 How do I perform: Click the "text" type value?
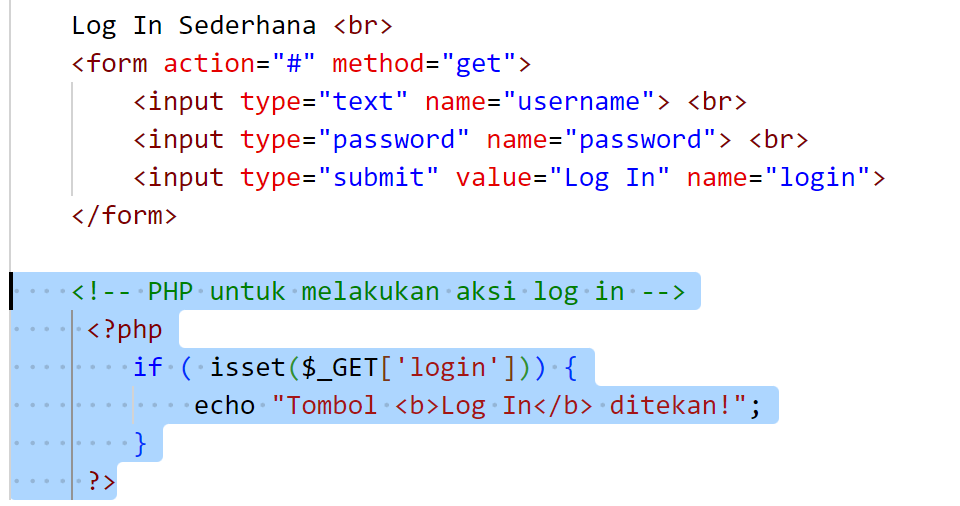point(362,102)
